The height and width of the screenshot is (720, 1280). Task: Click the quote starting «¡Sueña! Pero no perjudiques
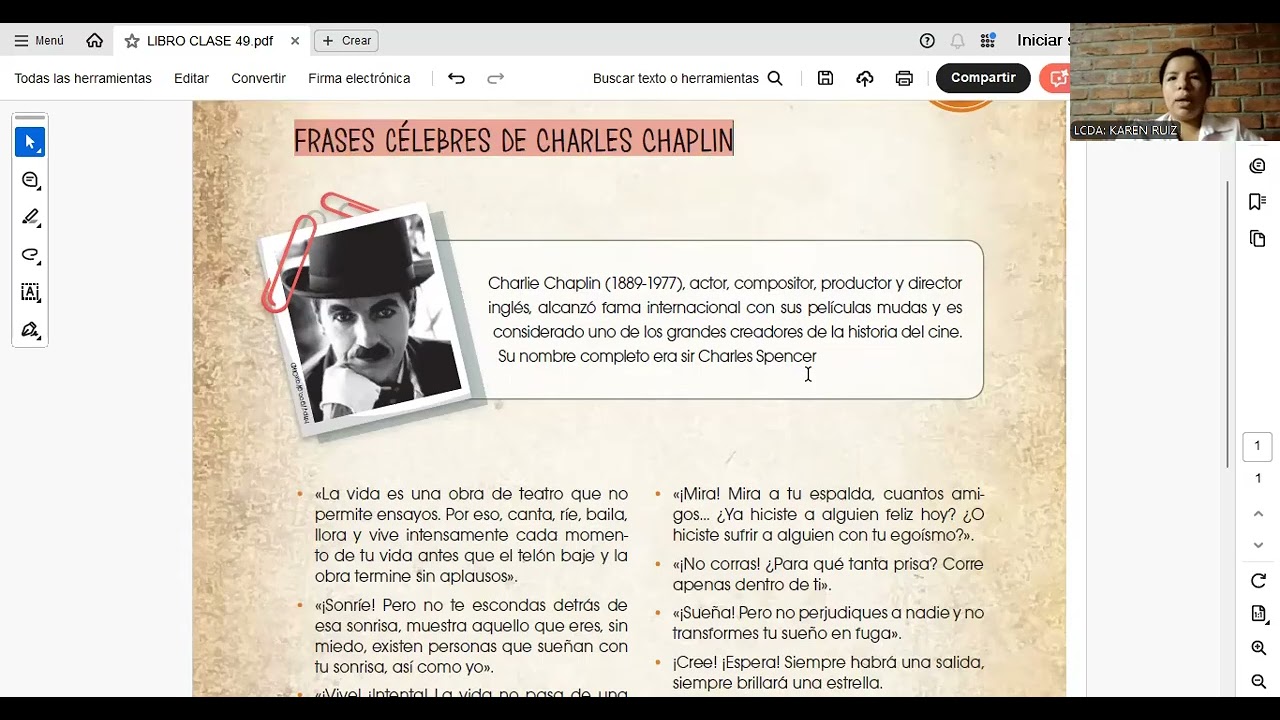pos(828,623)
